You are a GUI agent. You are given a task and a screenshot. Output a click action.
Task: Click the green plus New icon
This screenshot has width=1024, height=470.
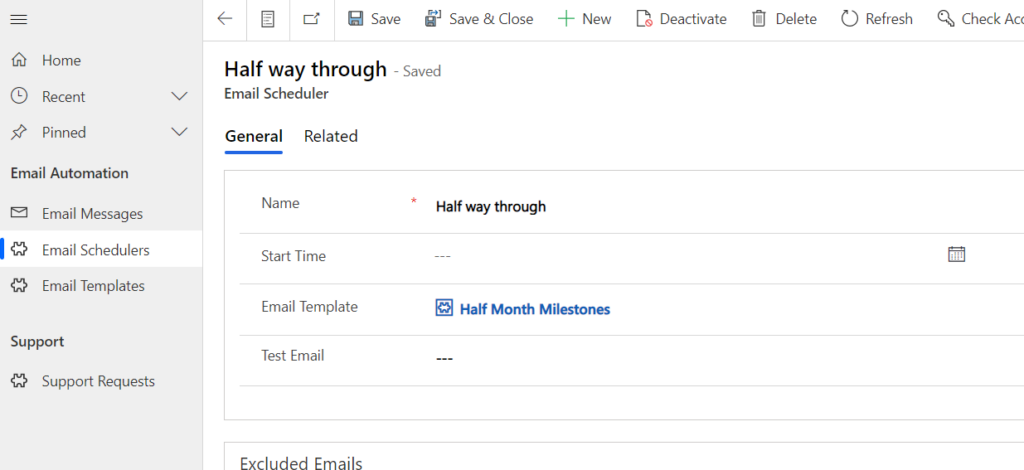pos(566,19)
